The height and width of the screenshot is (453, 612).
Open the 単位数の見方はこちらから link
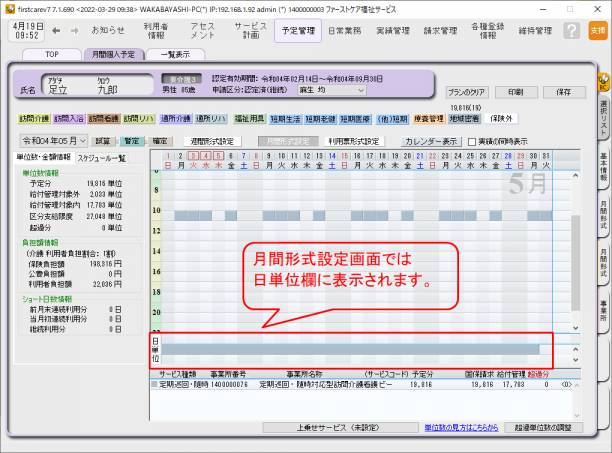461,427
